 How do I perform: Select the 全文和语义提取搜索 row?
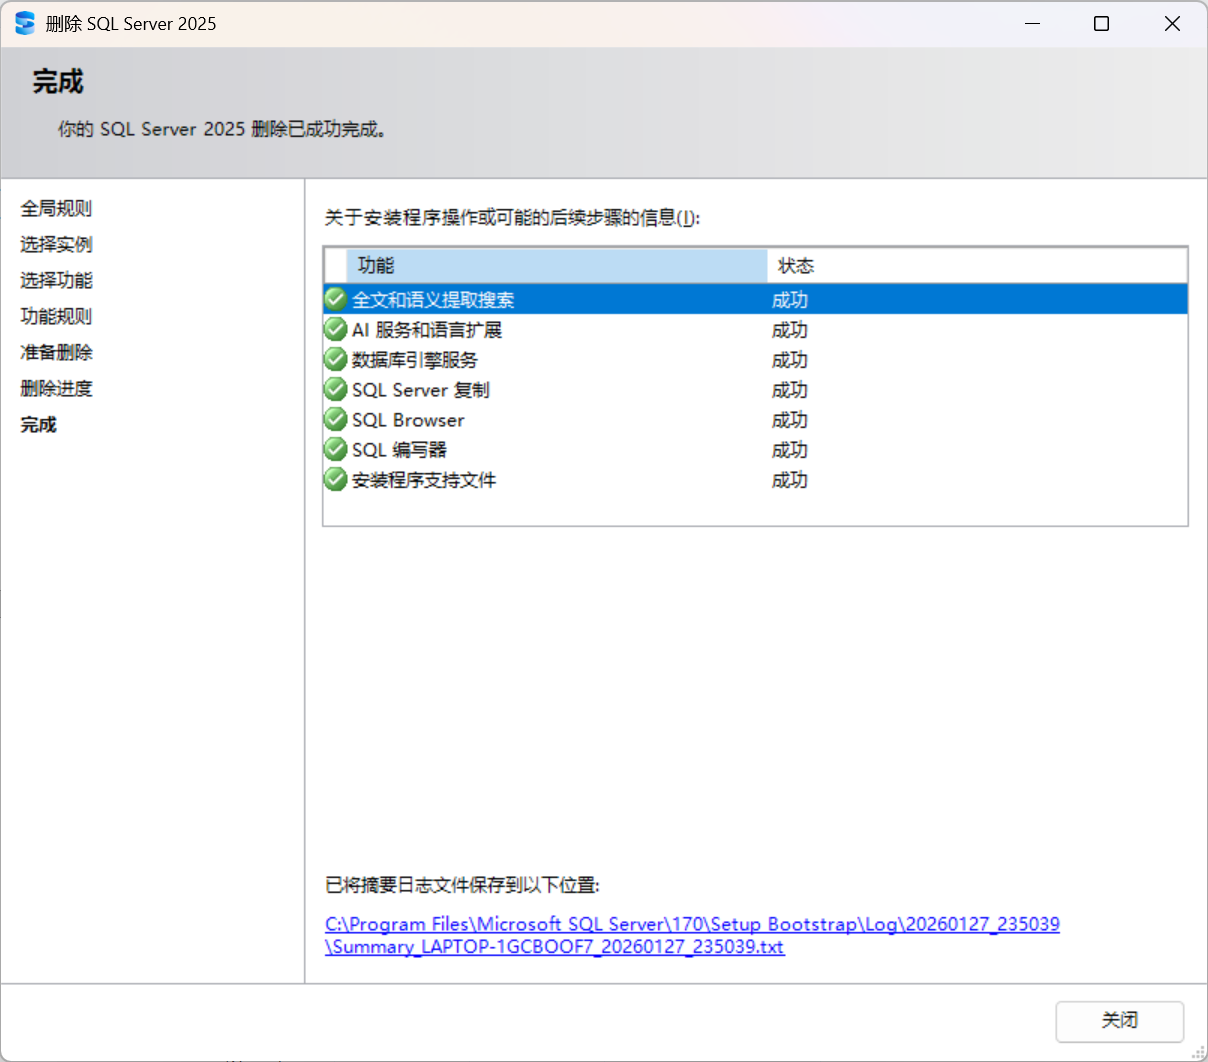[755, 299]
